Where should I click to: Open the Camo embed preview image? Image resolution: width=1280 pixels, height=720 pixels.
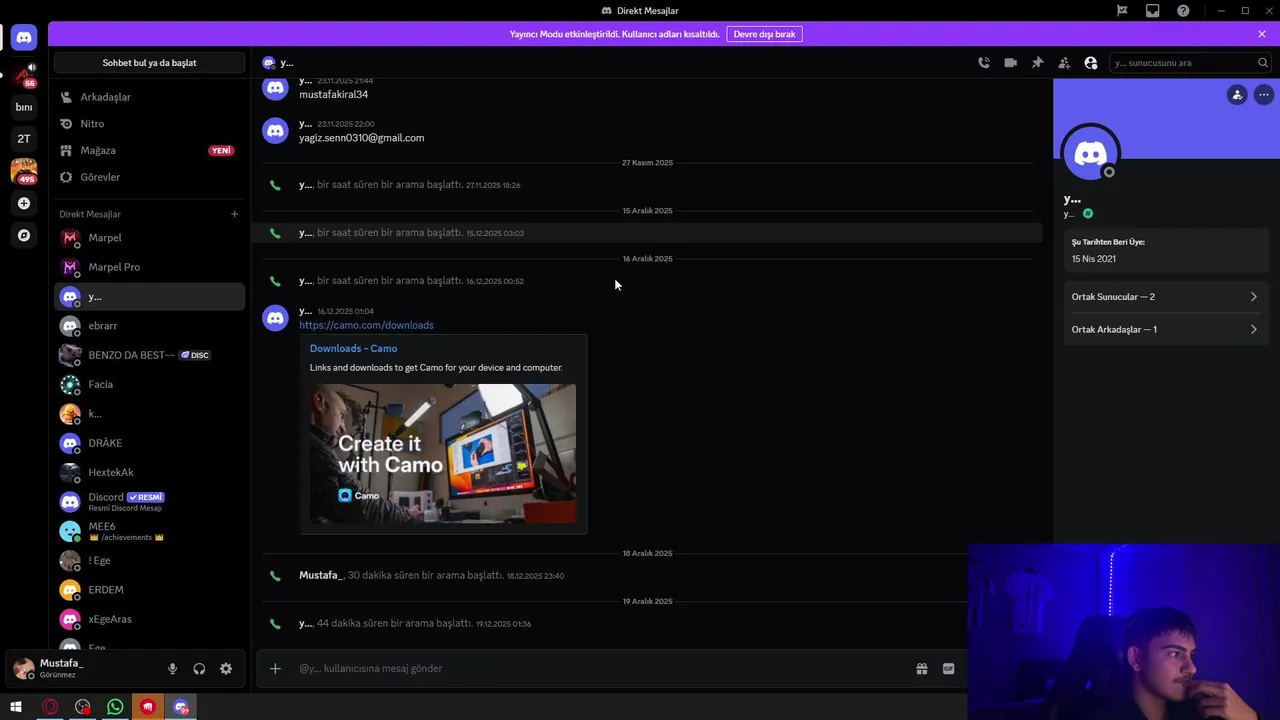click(443, 454)
